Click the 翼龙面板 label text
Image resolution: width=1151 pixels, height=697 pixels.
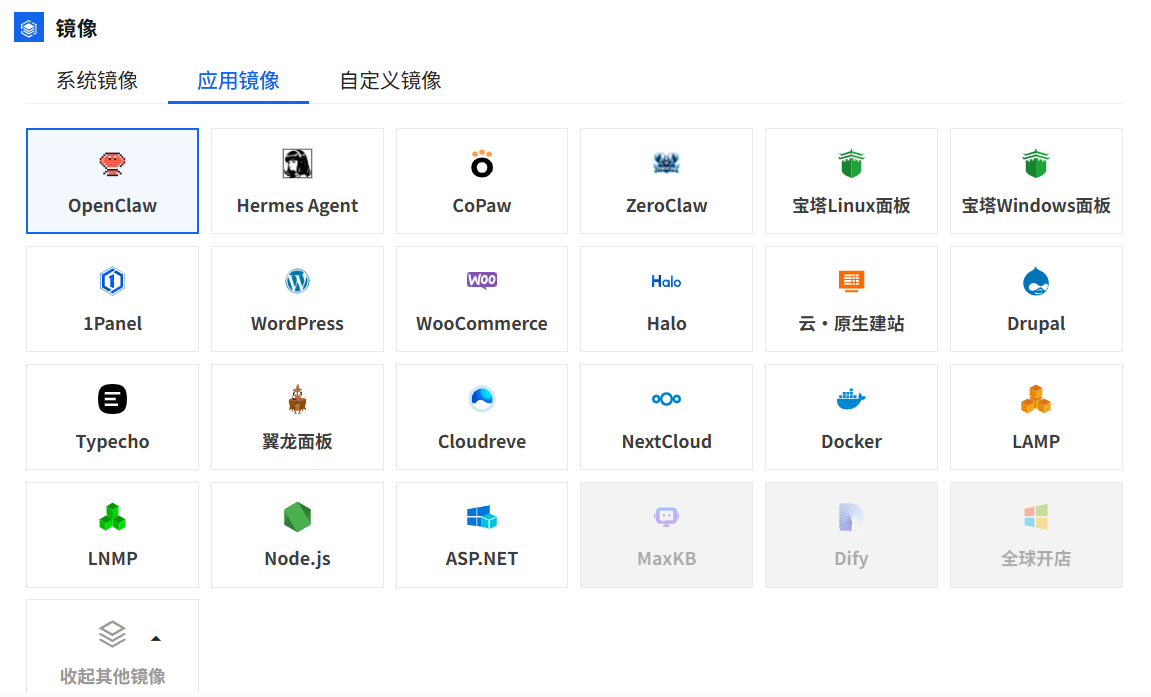coord(297,442)
